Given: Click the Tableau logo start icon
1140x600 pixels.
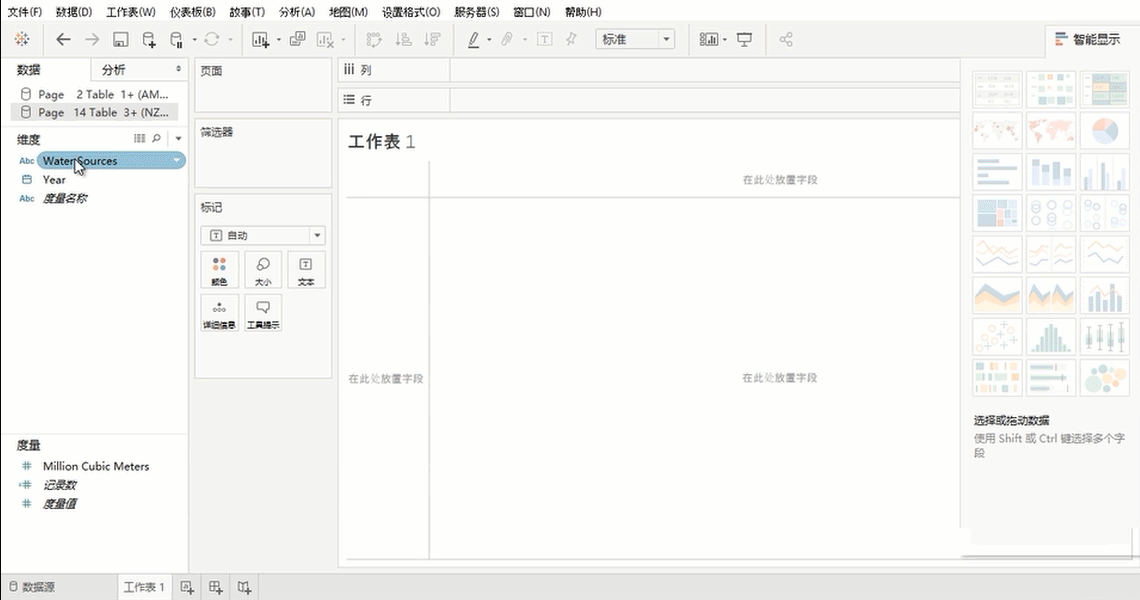Looking at the screenshot, I should 22,40.
